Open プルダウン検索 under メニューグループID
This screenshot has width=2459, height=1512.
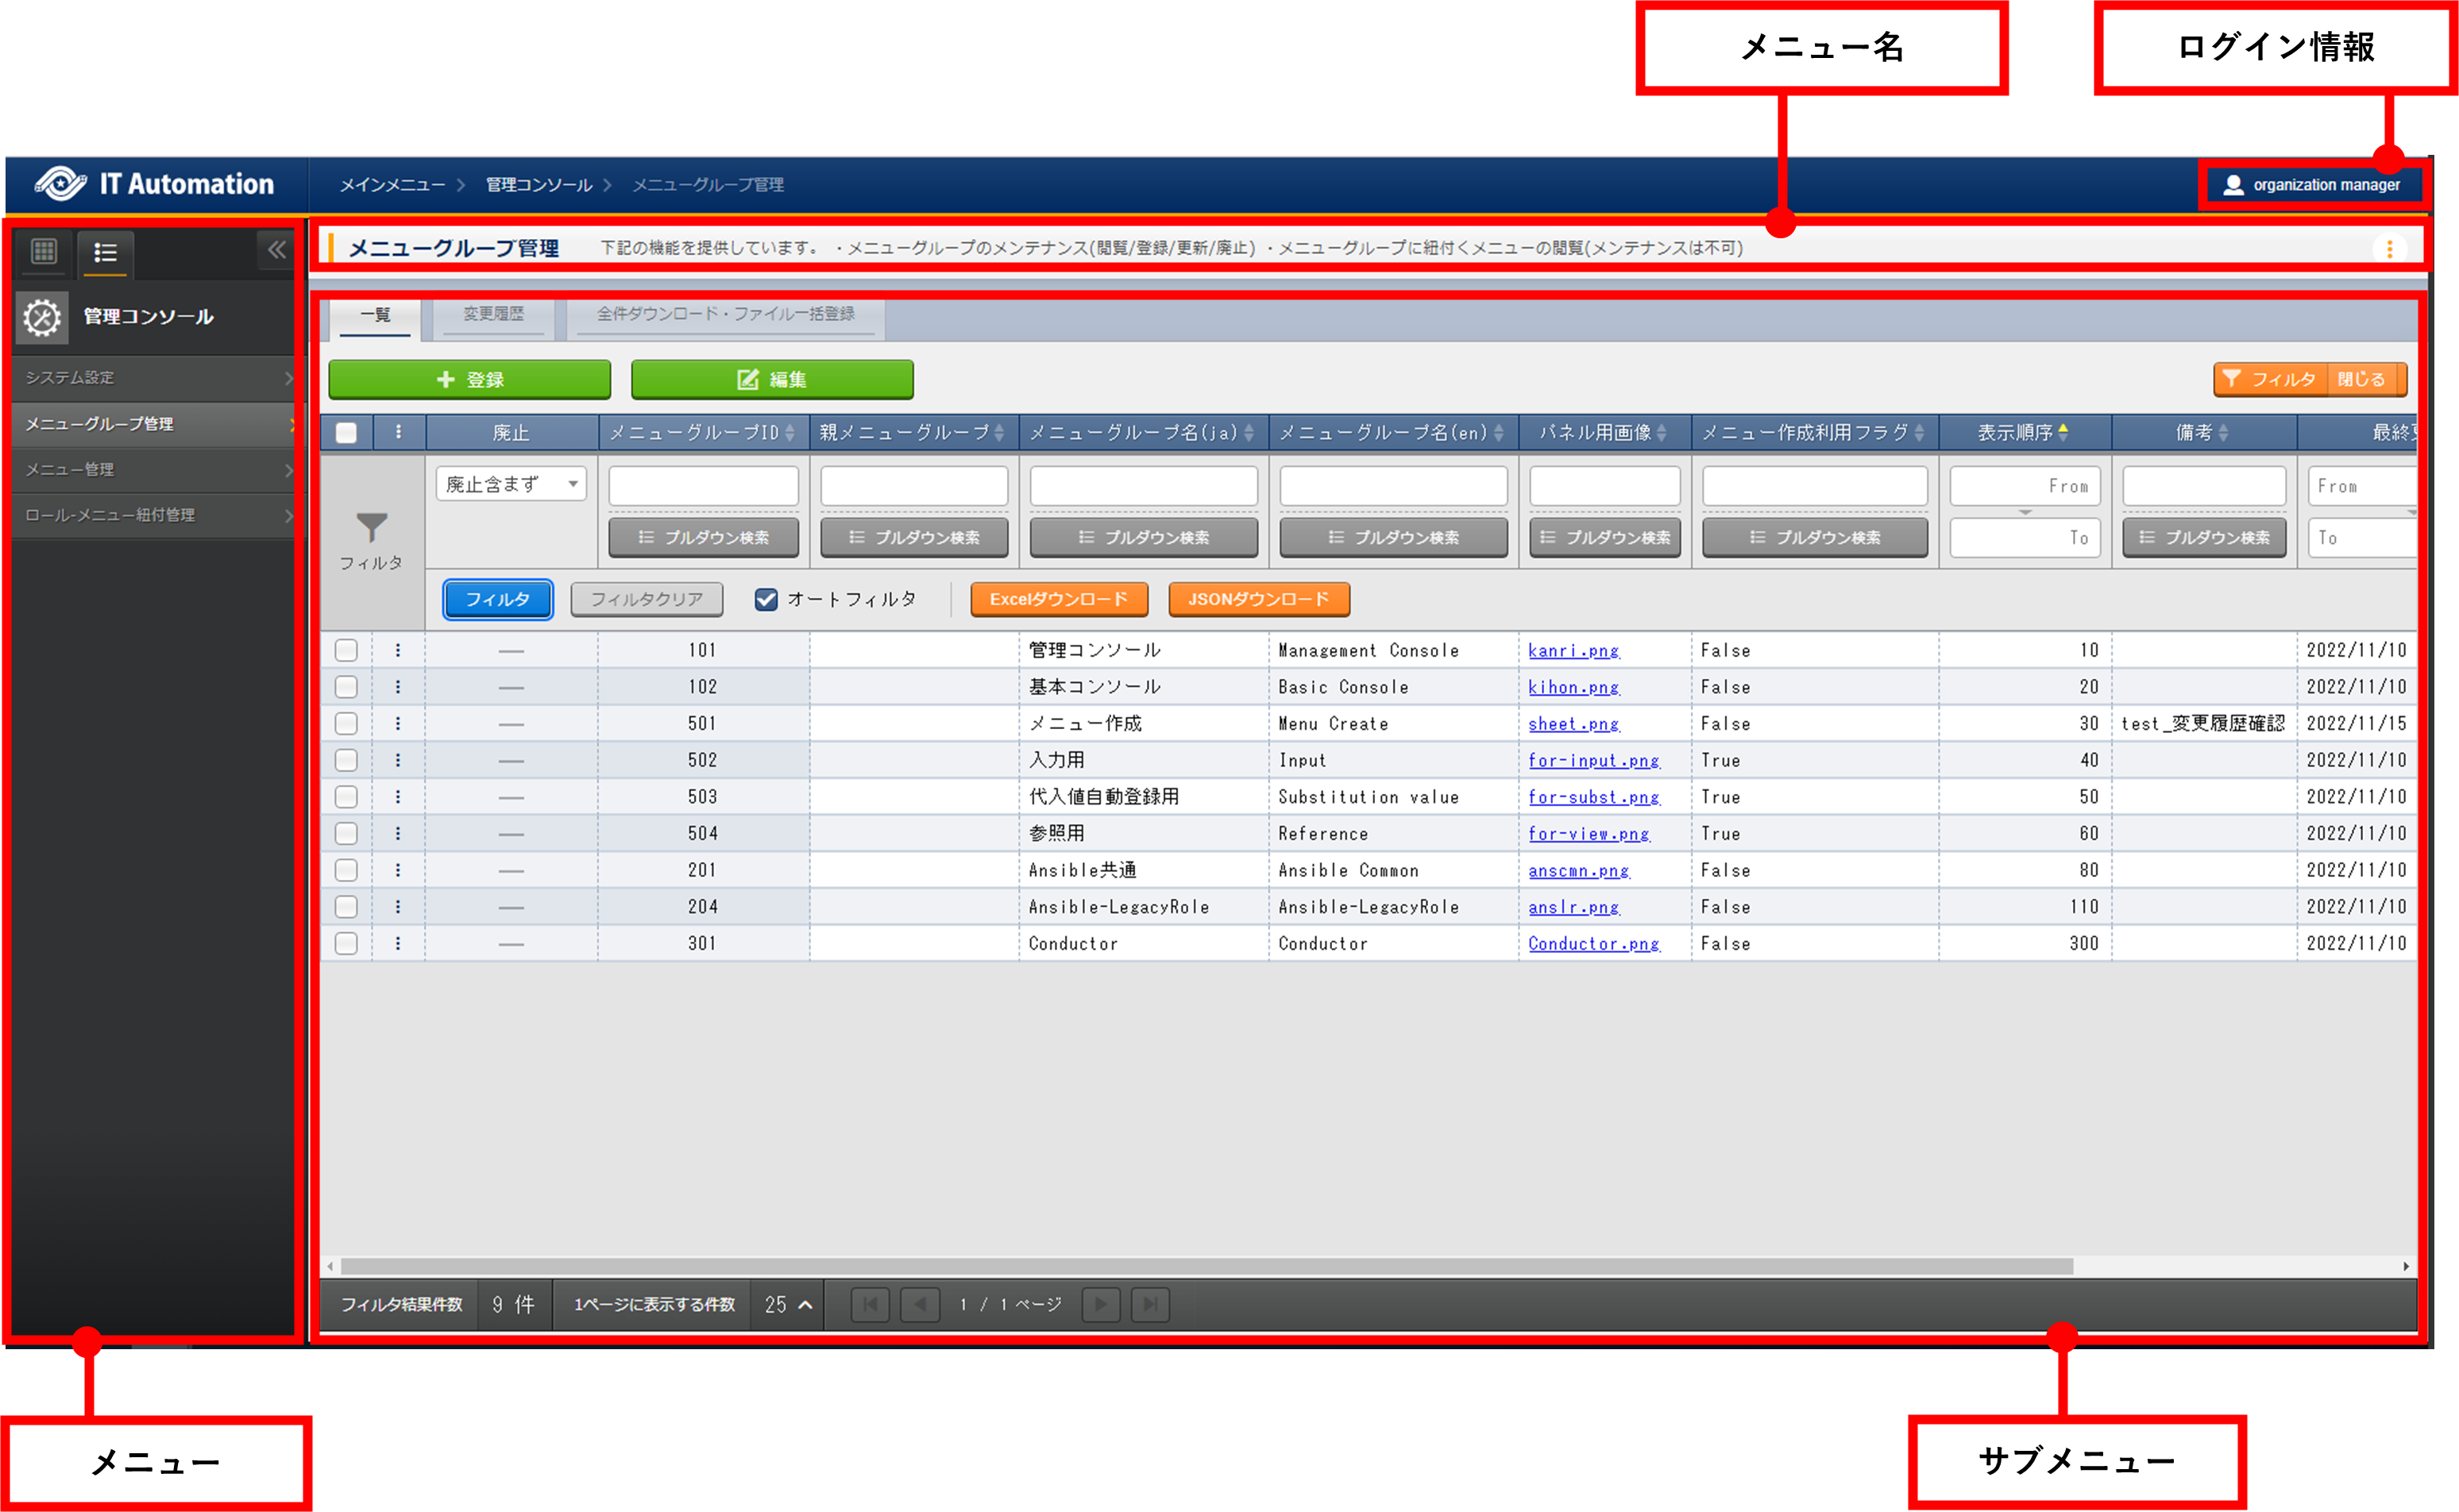pyautogui.click(x=703, y=537)
